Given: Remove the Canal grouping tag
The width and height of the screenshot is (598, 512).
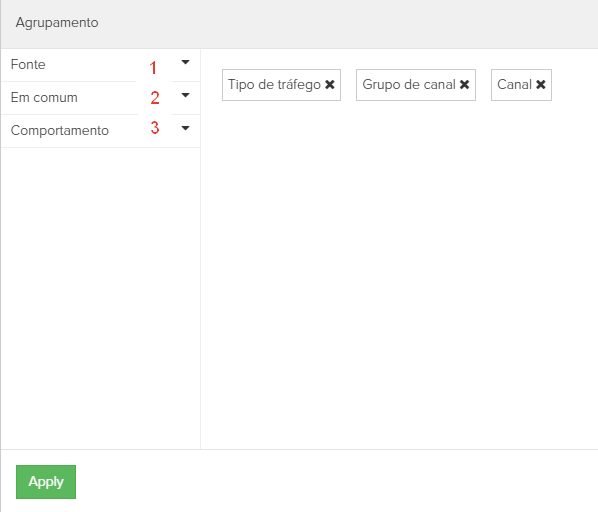Looking at the screenshot, I should pos(541,85).
